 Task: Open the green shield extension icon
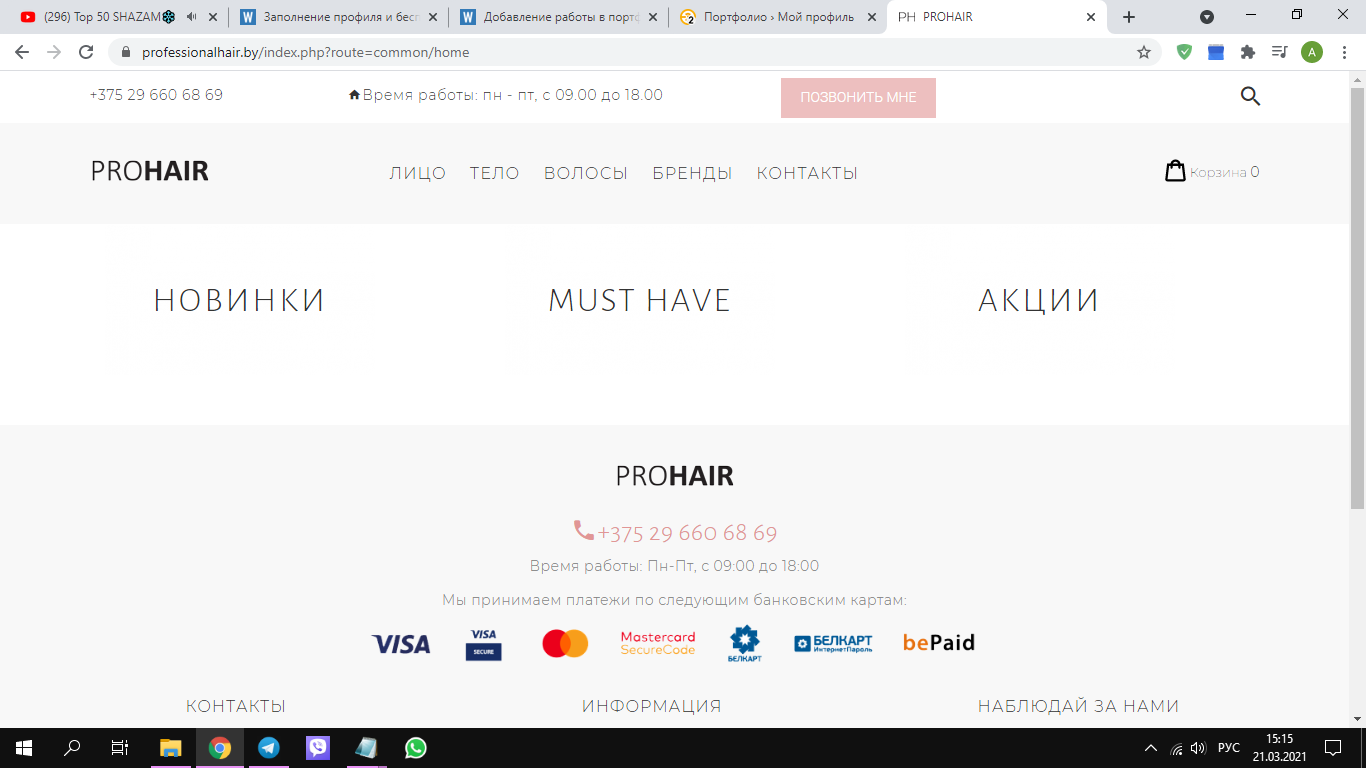point(1184,52)
